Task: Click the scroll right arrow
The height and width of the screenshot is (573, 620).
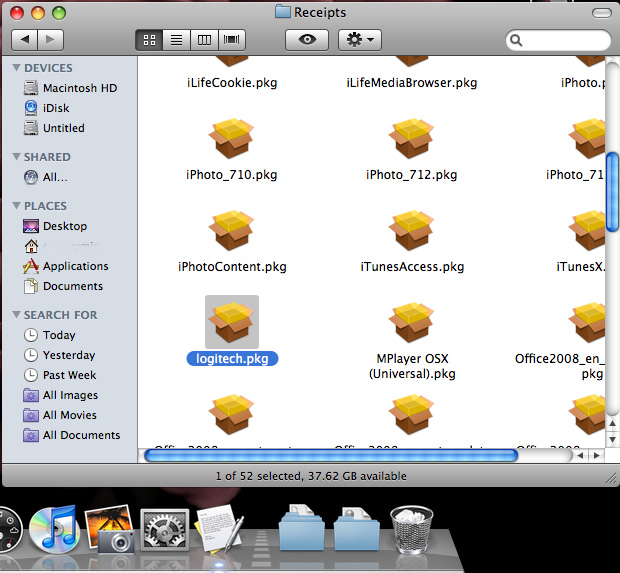Action: point(596,456)
